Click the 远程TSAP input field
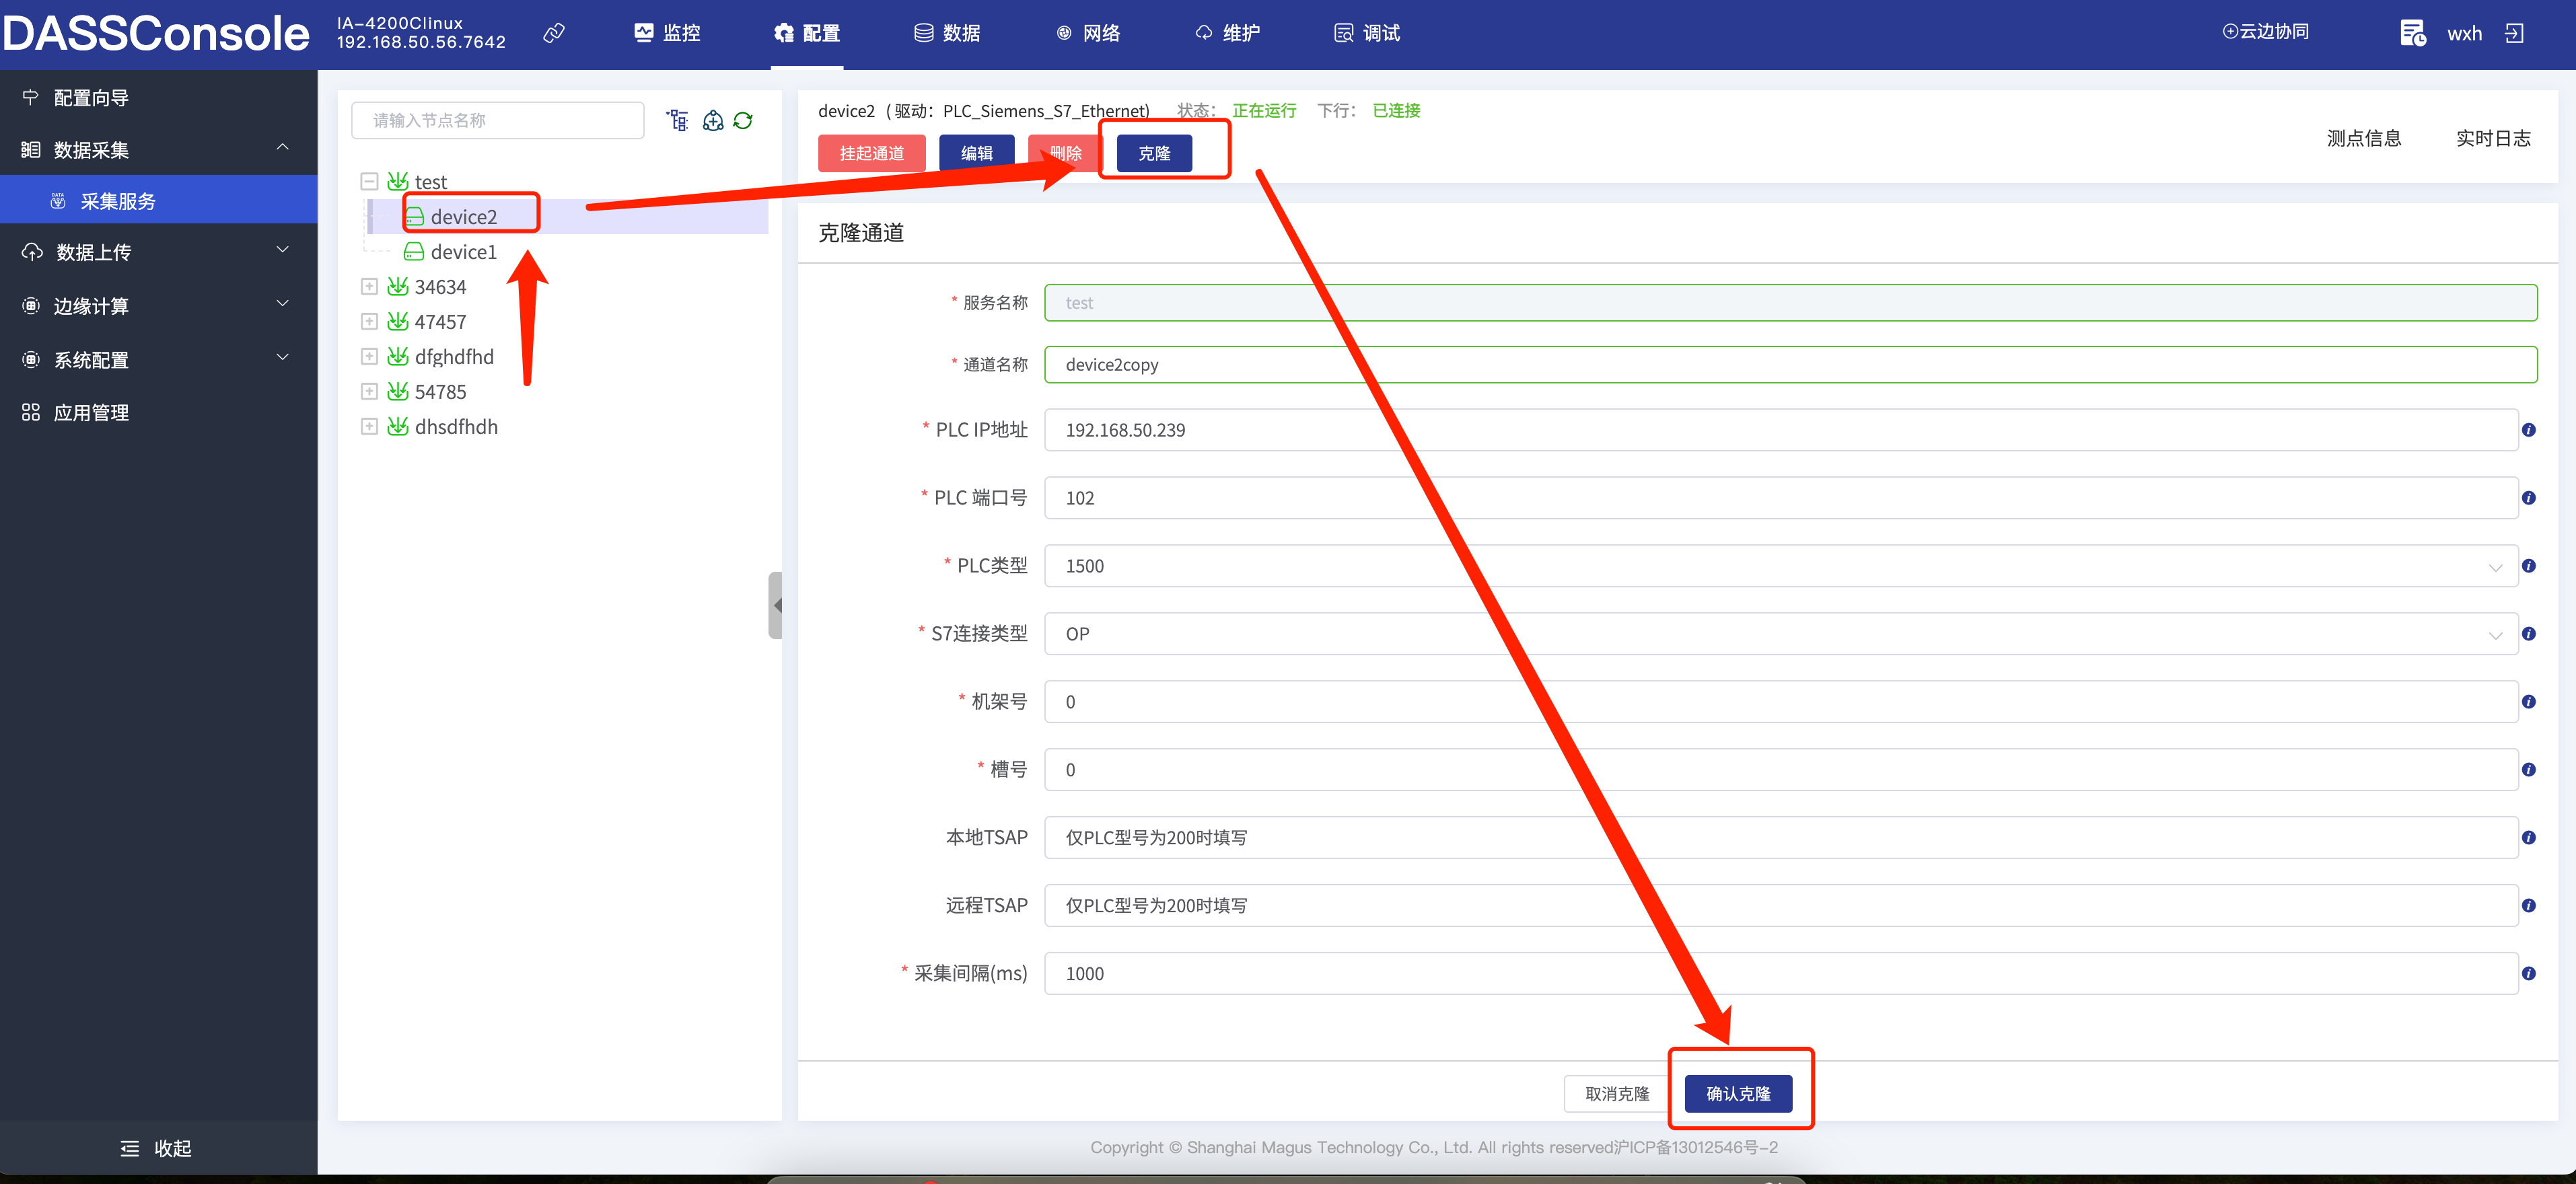 tap(1781, 906)
